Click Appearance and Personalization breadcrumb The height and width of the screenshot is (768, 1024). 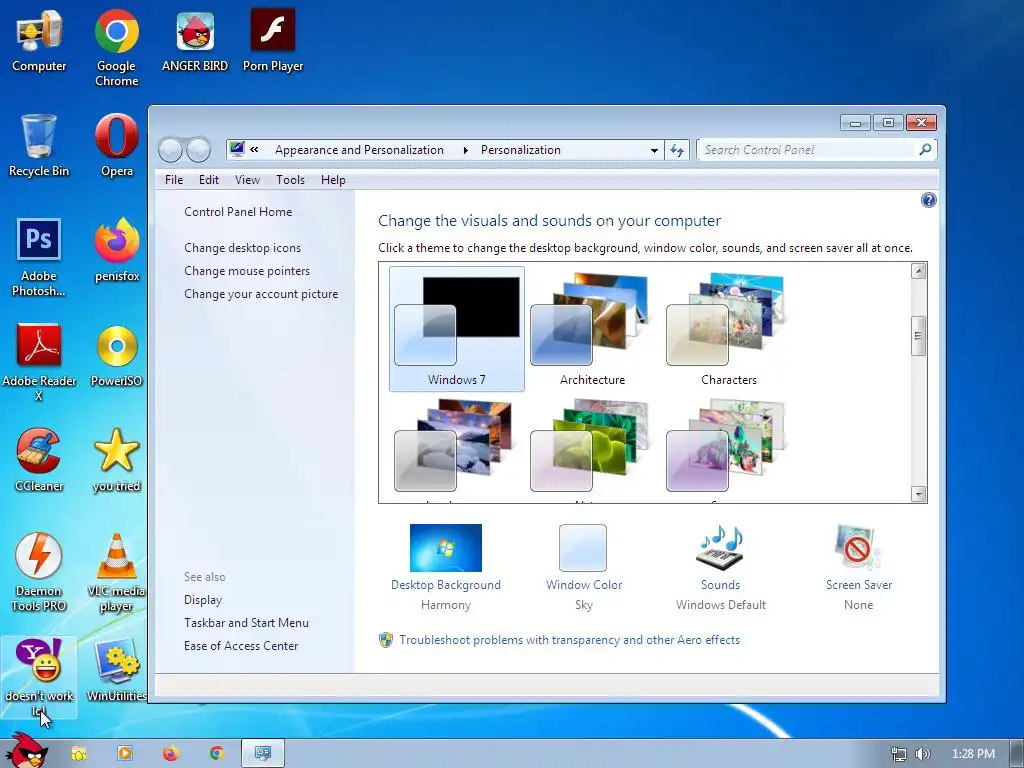tap(359, 150)
